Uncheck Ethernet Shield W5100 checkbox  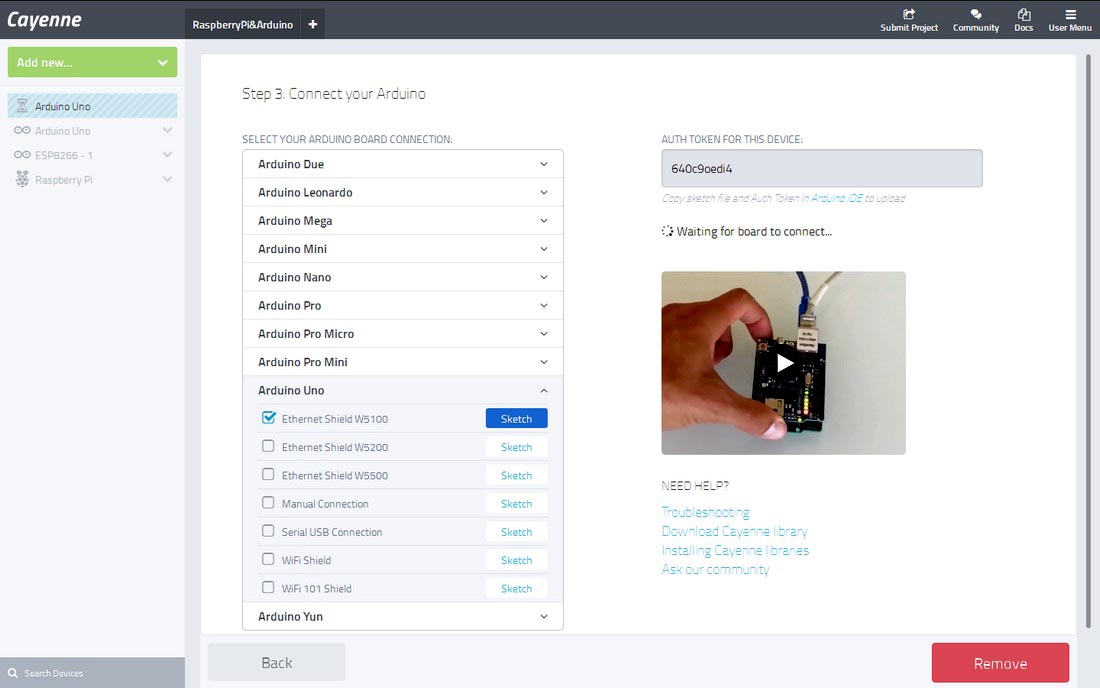pyautogui.click(x=268, y=418)
